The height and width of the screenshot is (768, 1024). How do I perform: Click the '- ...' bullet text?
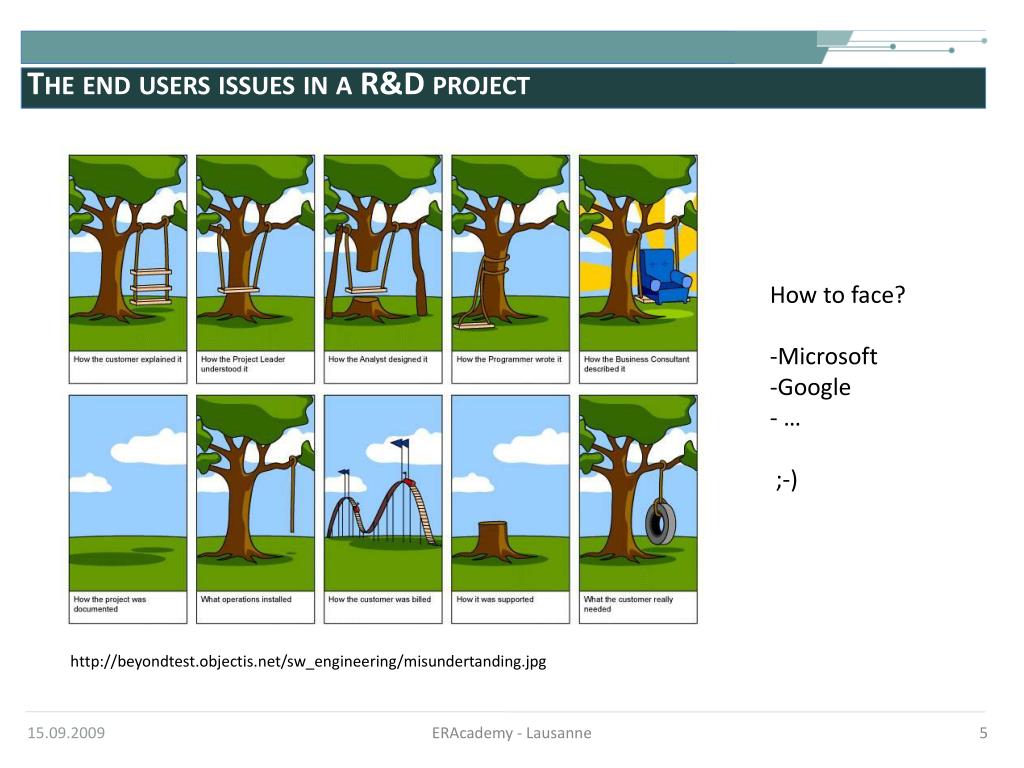coord(786,420)
